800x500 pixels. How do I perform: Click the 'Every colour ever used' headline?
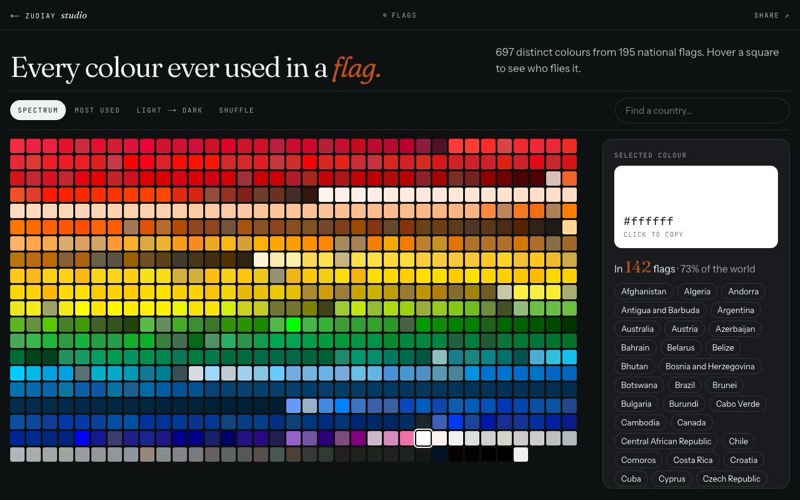[x=196, y=68]
